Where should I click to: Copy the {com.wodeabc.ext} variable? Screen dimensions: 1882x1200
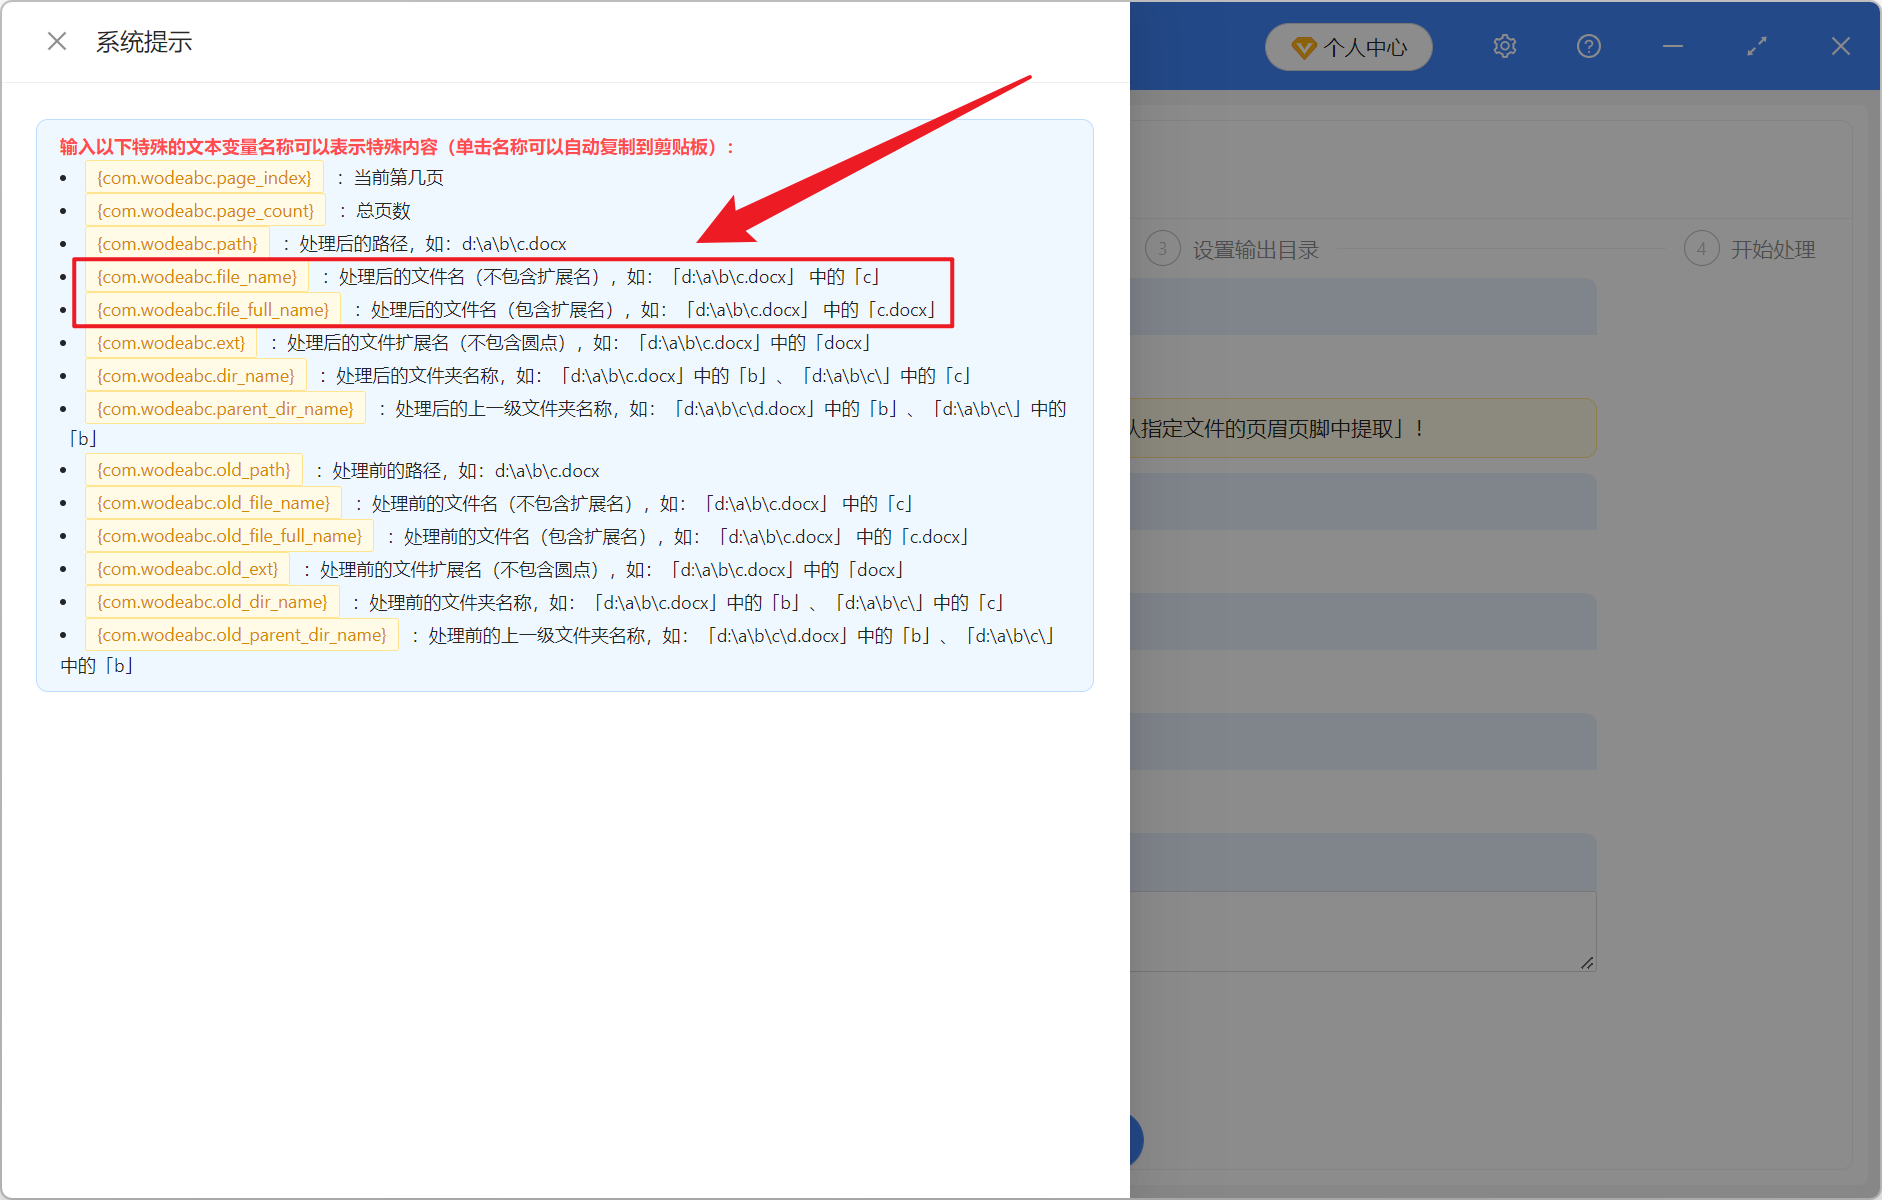pos(171,342)
